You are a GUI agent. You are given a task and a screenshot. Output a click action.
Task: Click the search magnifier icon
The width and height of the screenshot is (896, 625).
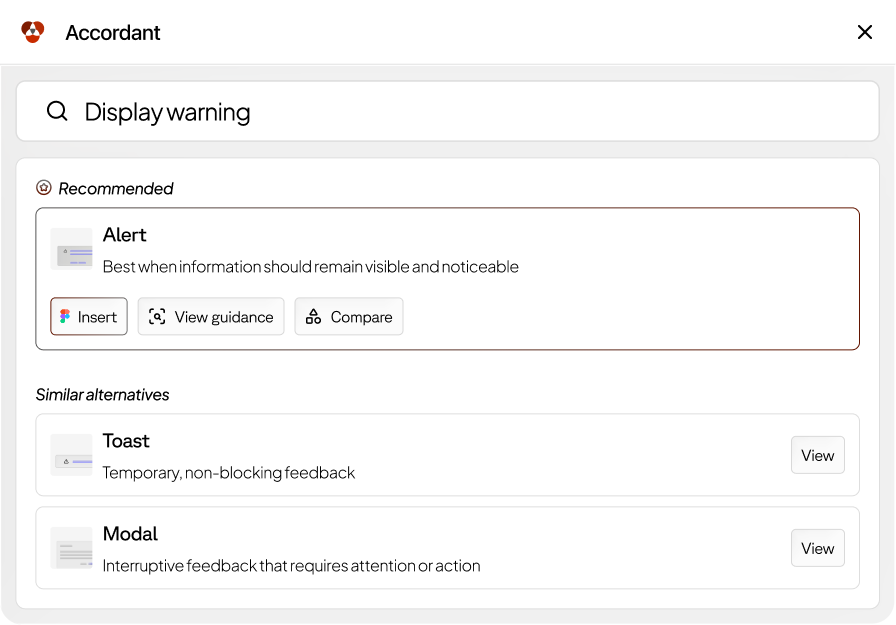pyautogui.click(x=57, y=111)
